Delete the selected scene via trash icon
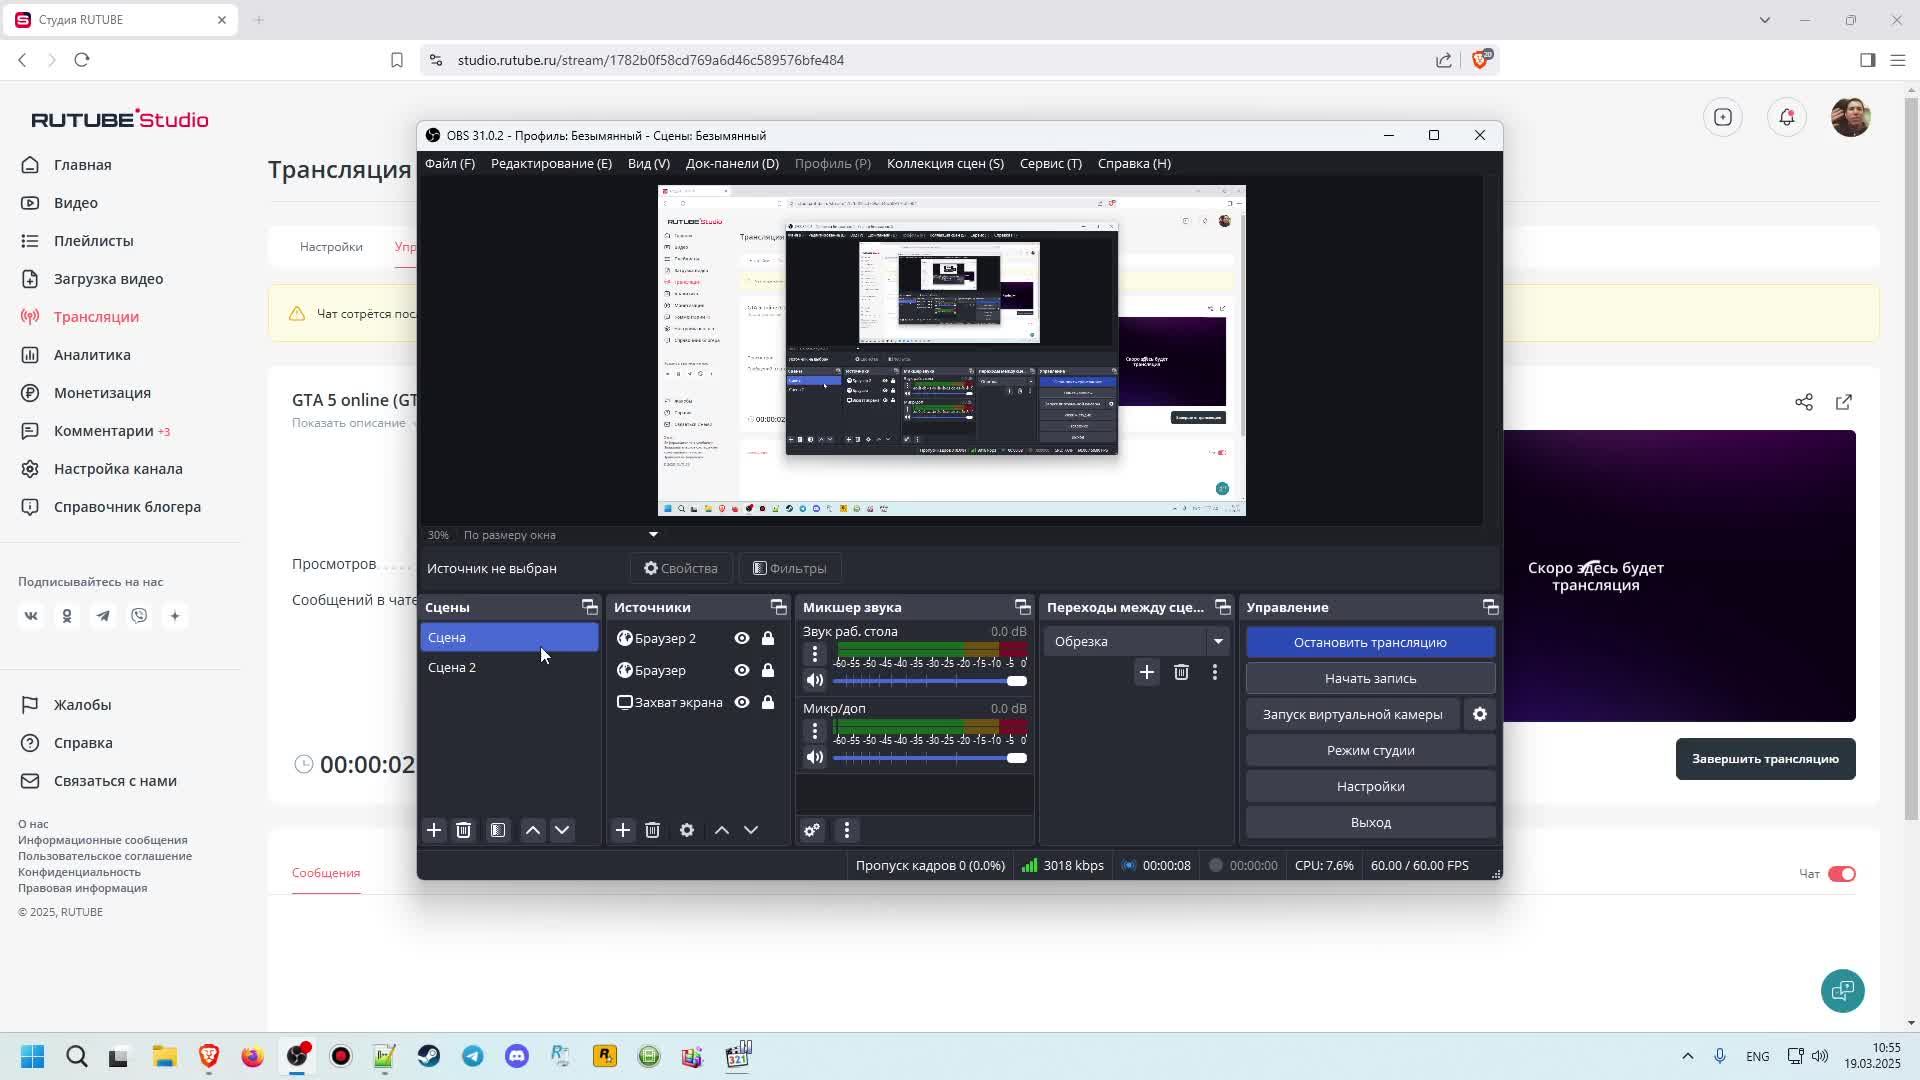This screenshot has width=1920, height=1080. coord(463,830)
